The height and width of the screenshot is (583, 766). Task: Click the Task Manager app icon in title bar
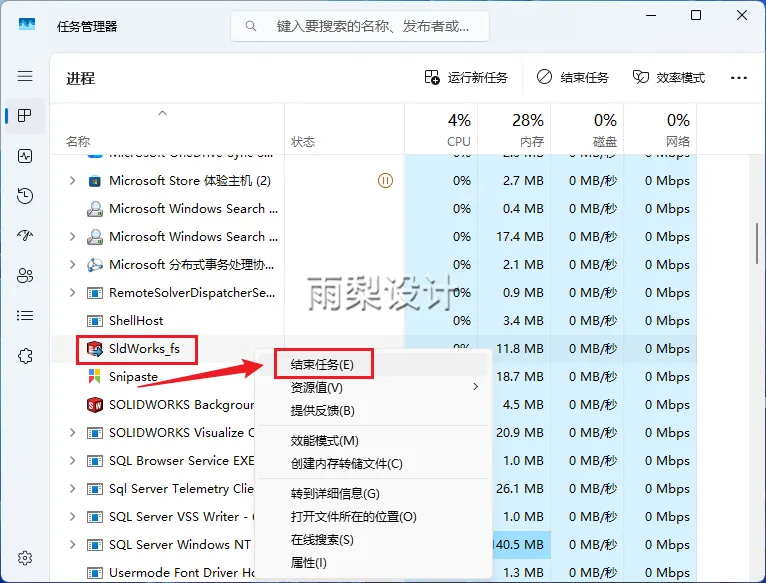click(27, 24)
